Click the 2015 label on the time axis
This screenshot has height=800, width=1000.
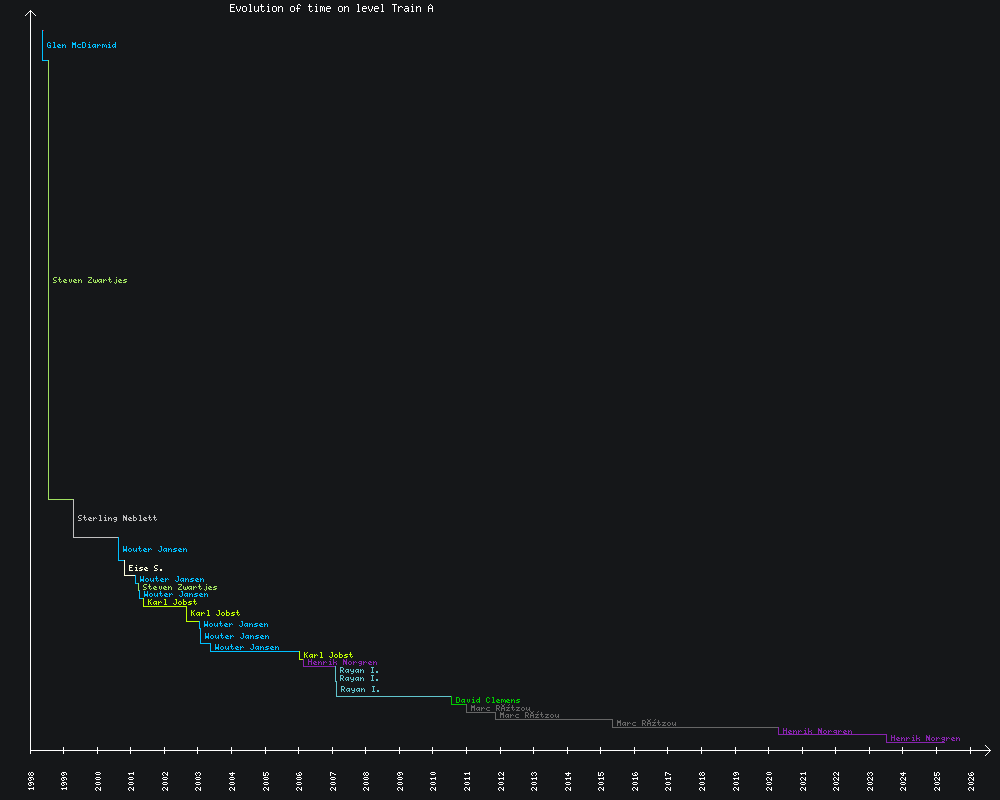[x=602, y=781]
